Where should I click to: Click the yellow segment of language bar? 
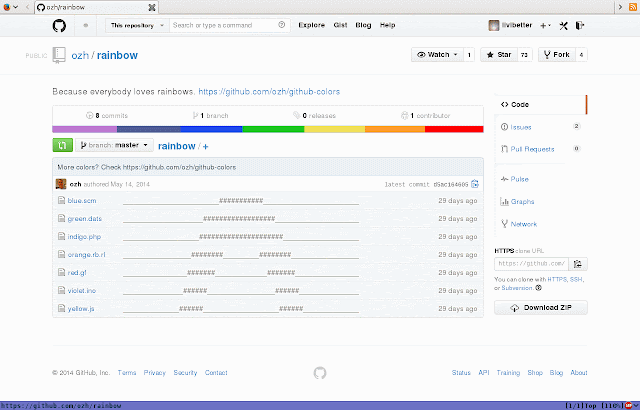(334, 129)
